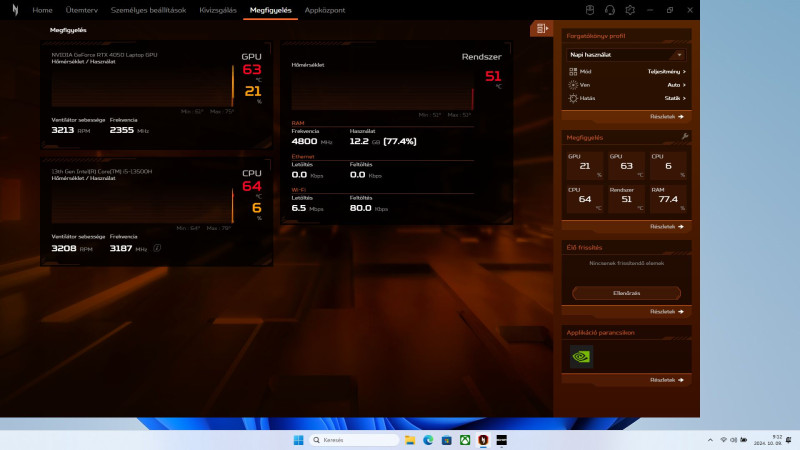Open the notification bell icon
The width and height of the screenshot is (800, 450).
(789, 440)
